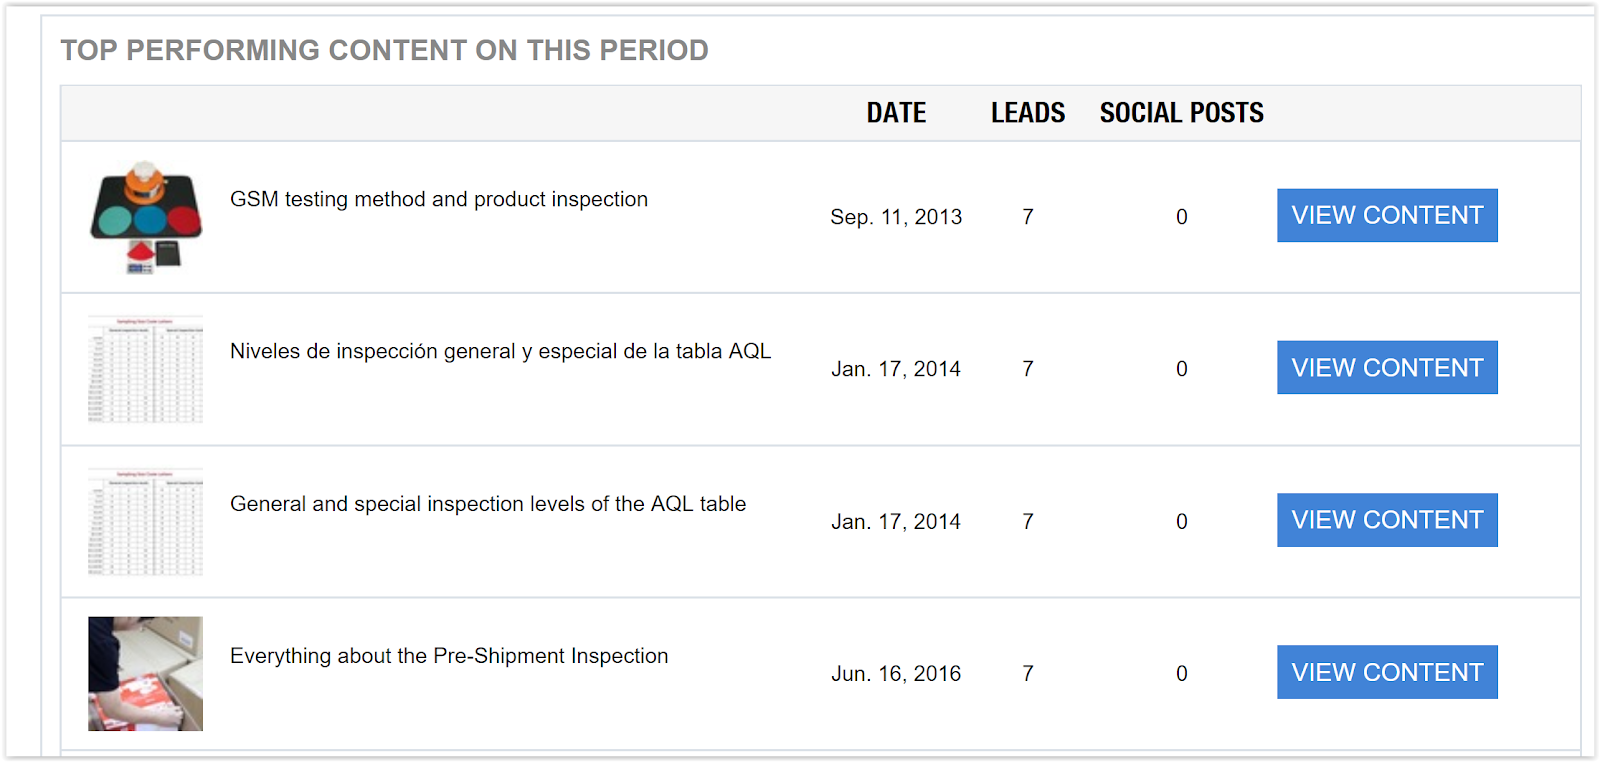Open GSM testing method and product inspection title
The width and height of the screenshot is (1600, 762).
(439, 199)
